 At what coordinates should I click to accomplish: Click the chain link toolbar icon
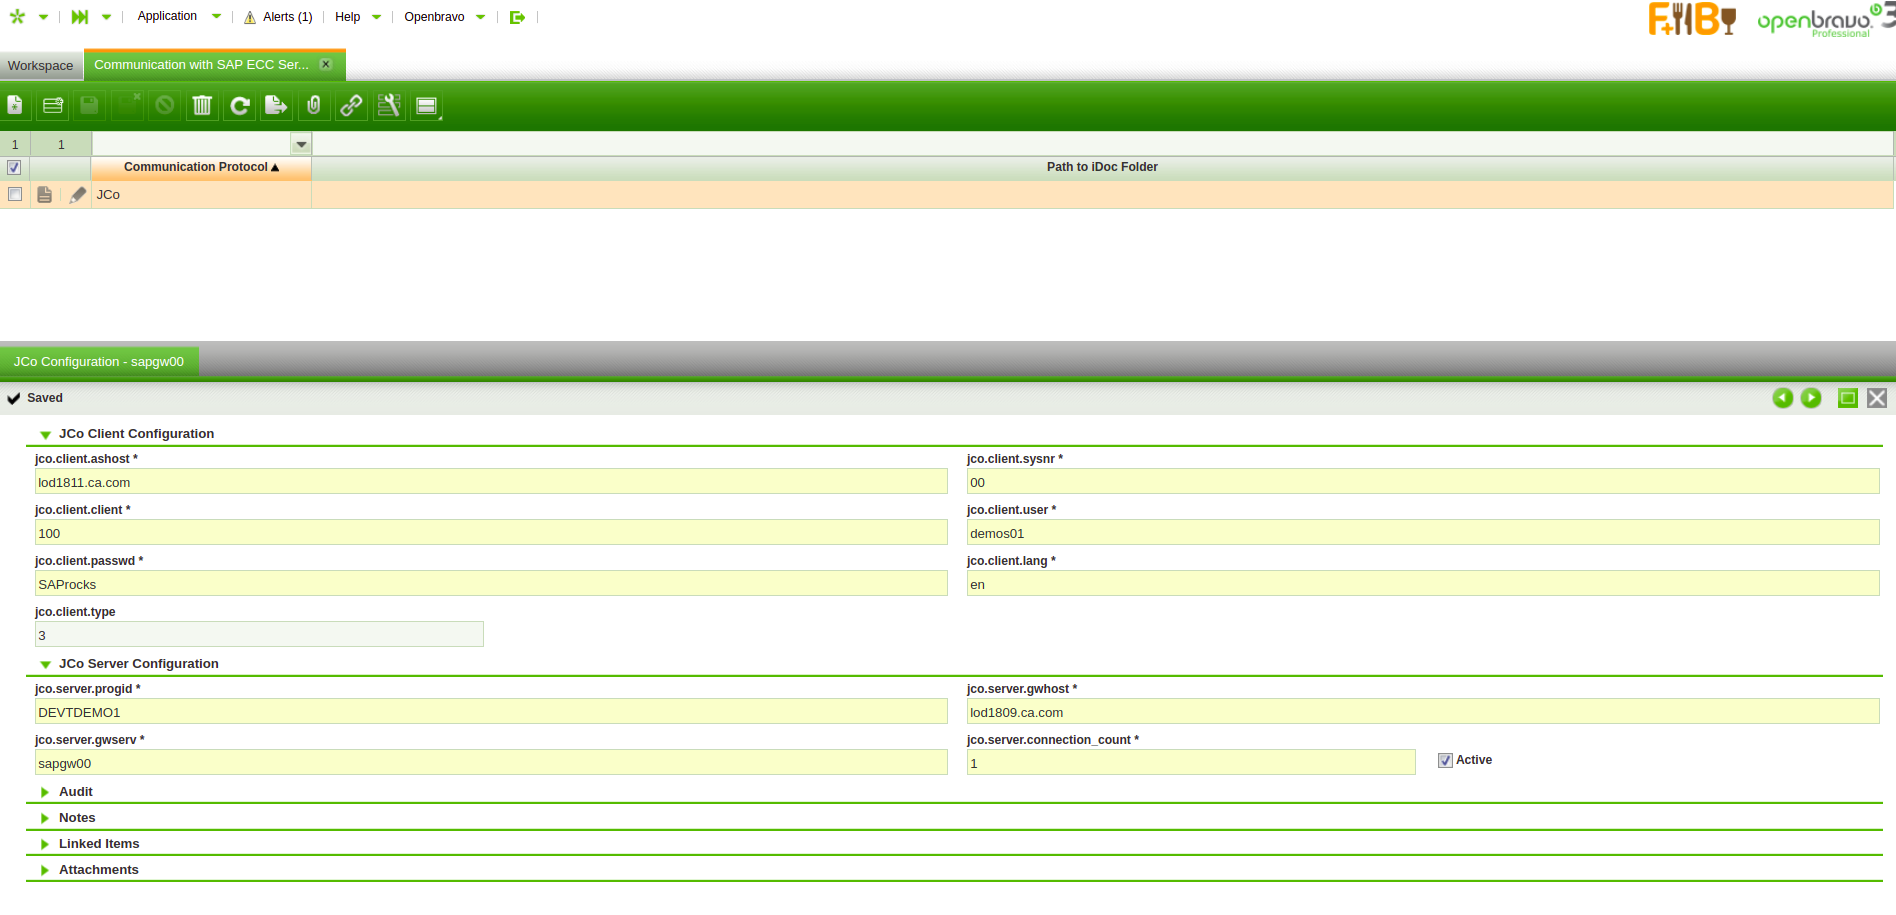pos(351,105)
